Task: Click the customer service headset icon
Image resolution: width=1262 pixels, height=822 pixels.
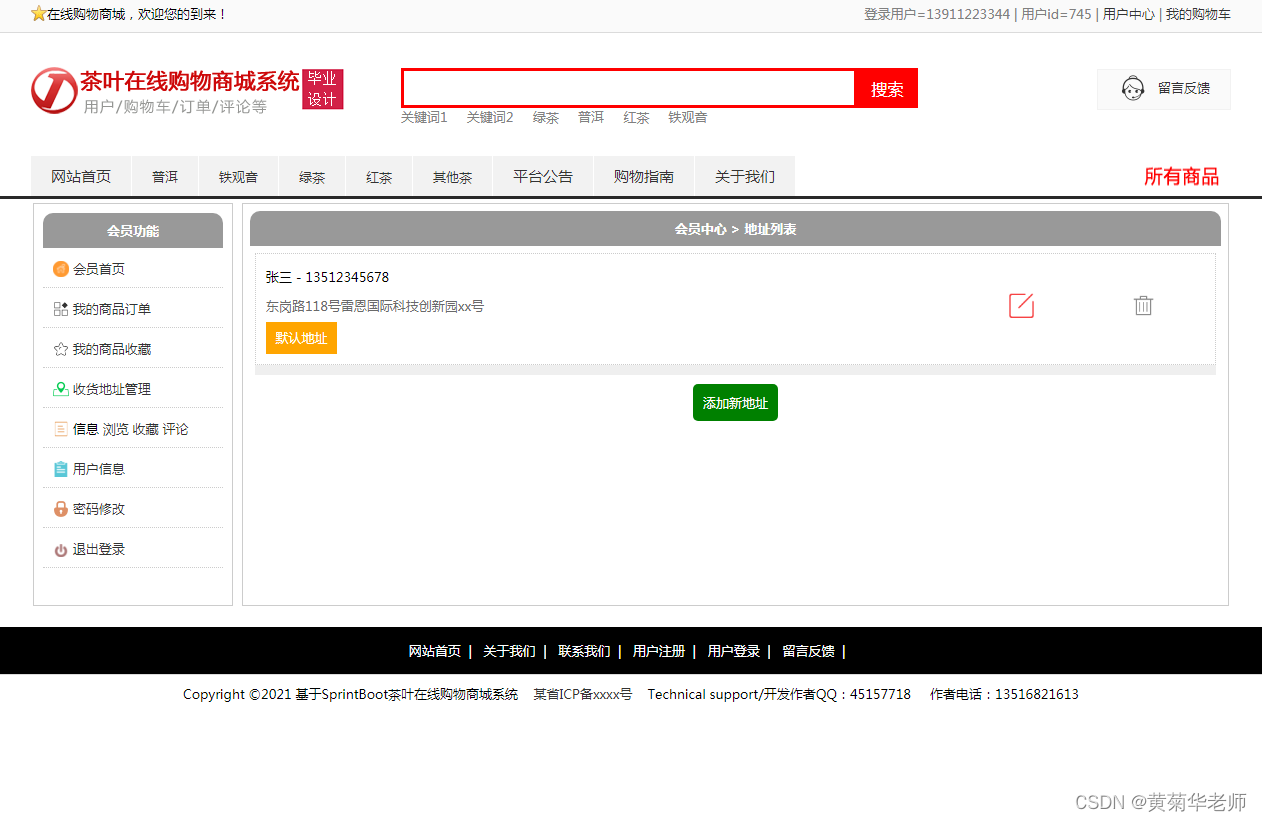Action: tap(1132, 89)
